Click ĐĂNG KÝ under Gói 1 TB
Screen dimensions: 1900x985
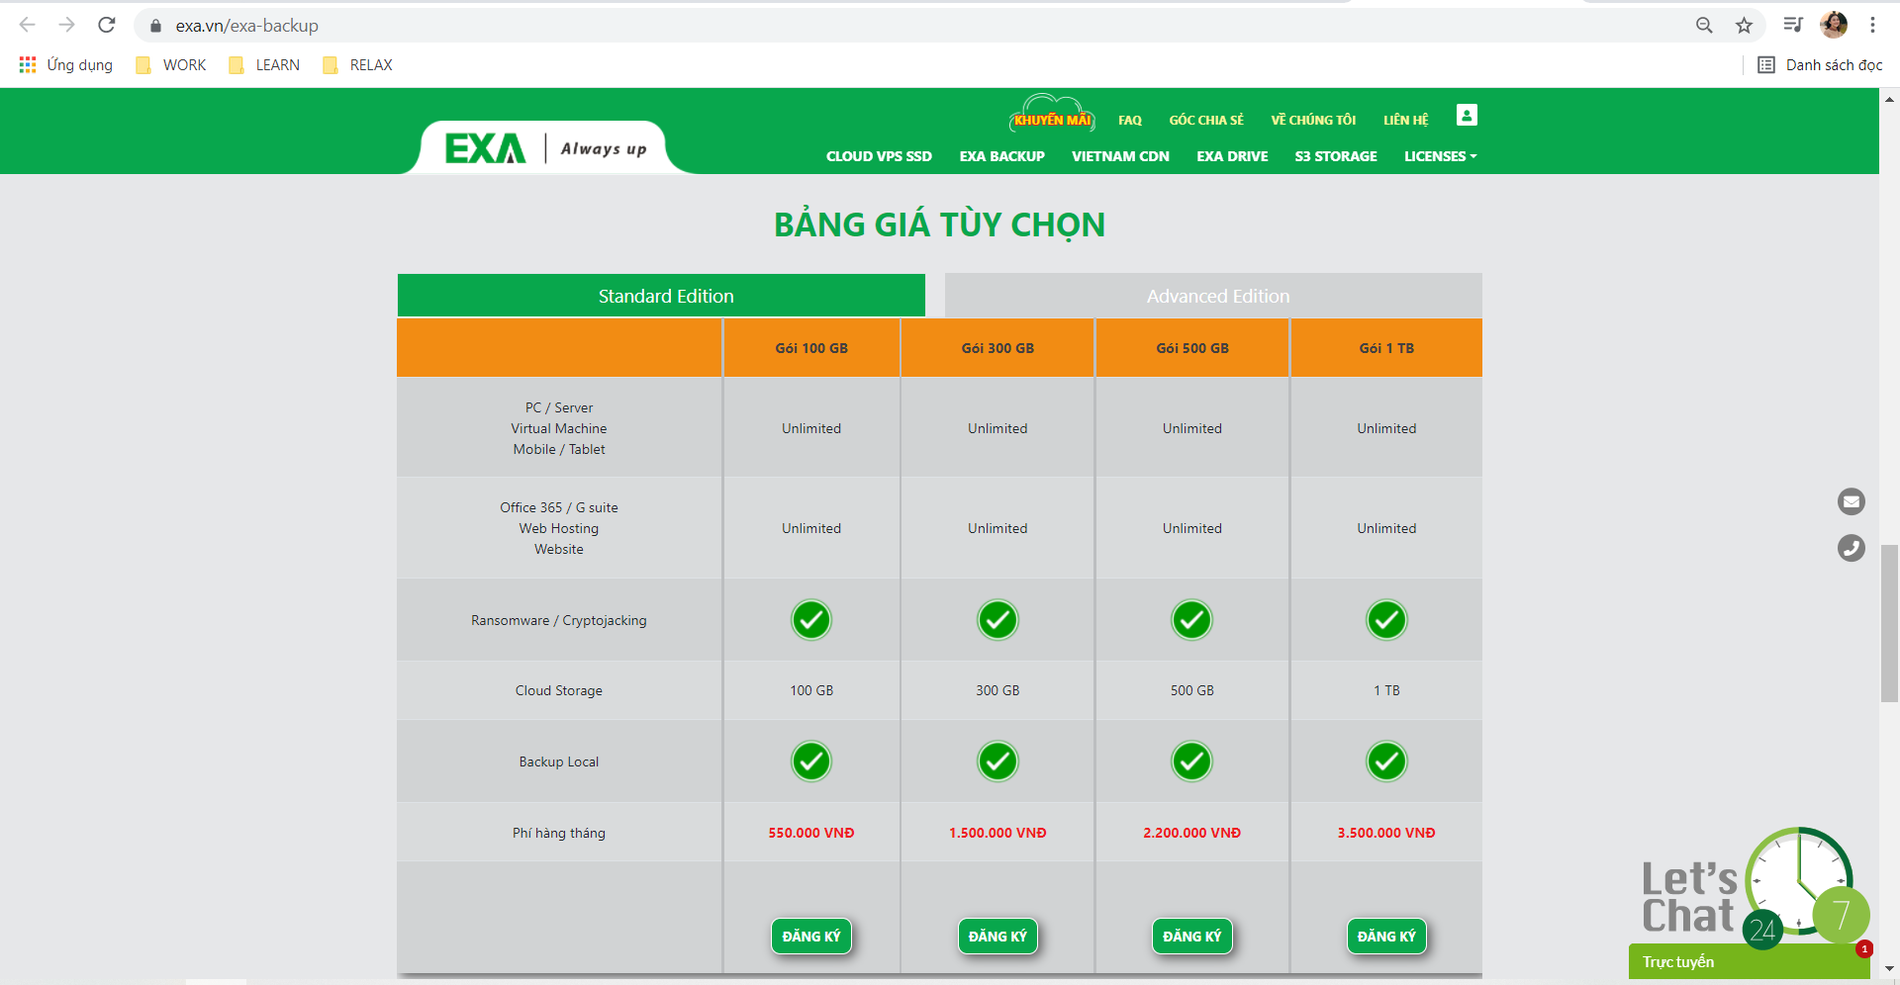click(1386, 936)
